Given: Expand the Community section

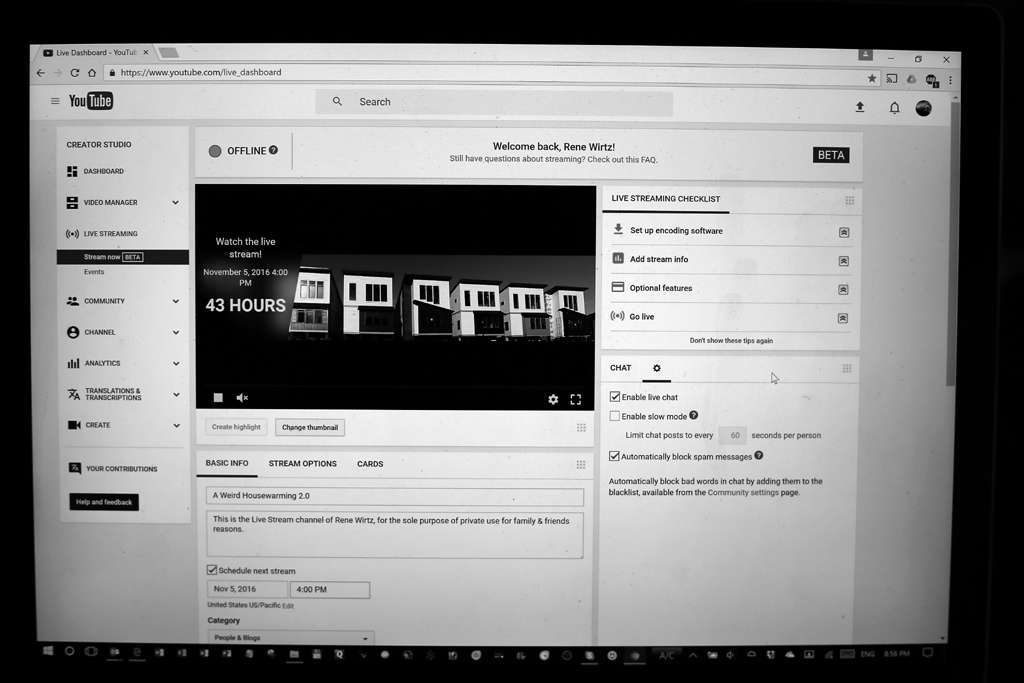Looking at the screenshot, I should coord(176,301).
